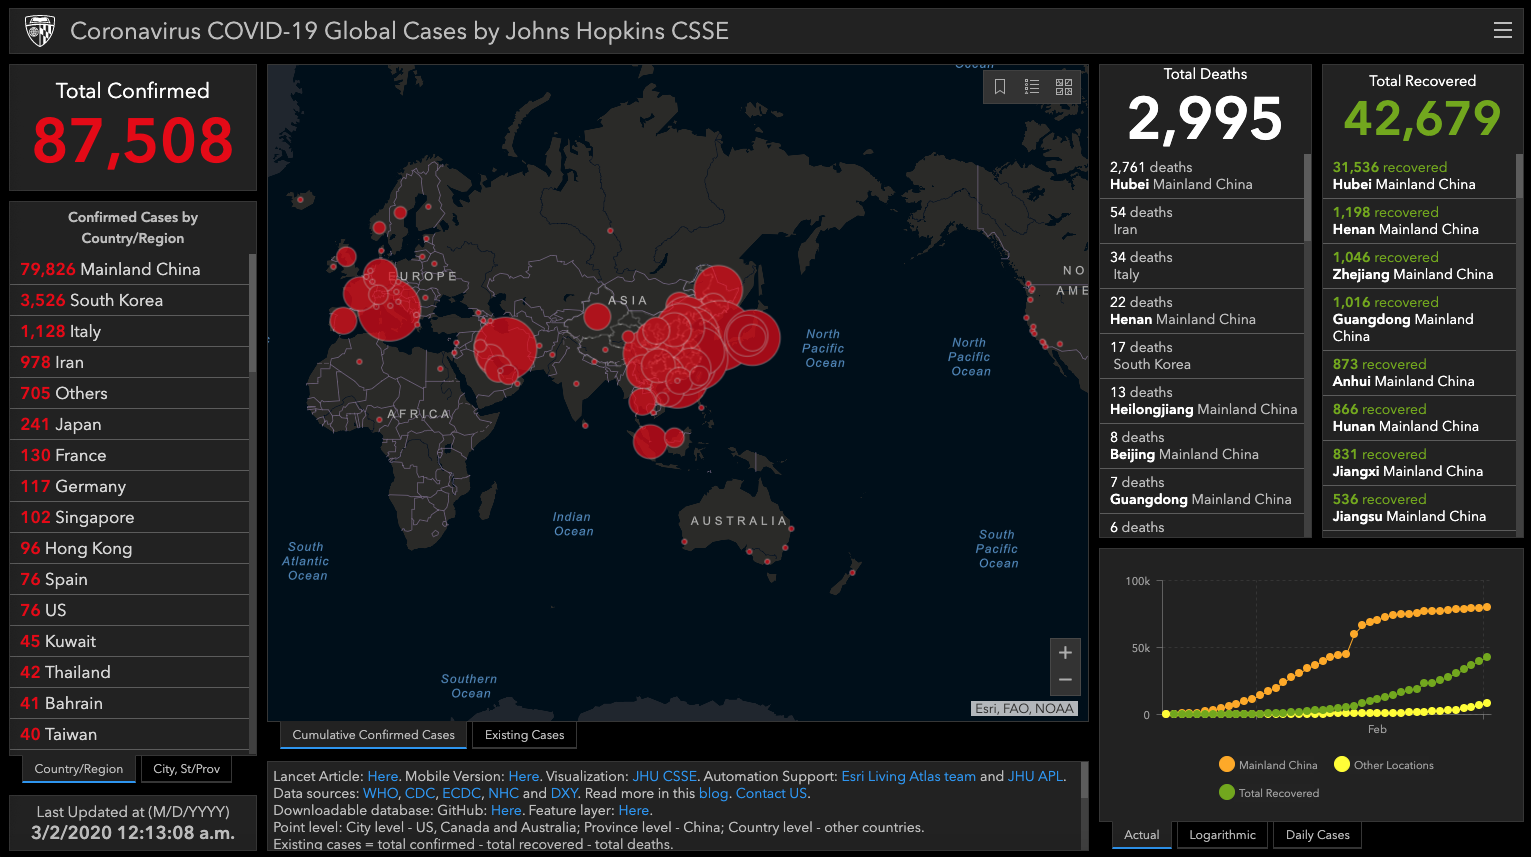Image resolution: width=1531 pixels, height=857 pixels.
Task: Select 130 France row
Action: [x=130, y=455]
